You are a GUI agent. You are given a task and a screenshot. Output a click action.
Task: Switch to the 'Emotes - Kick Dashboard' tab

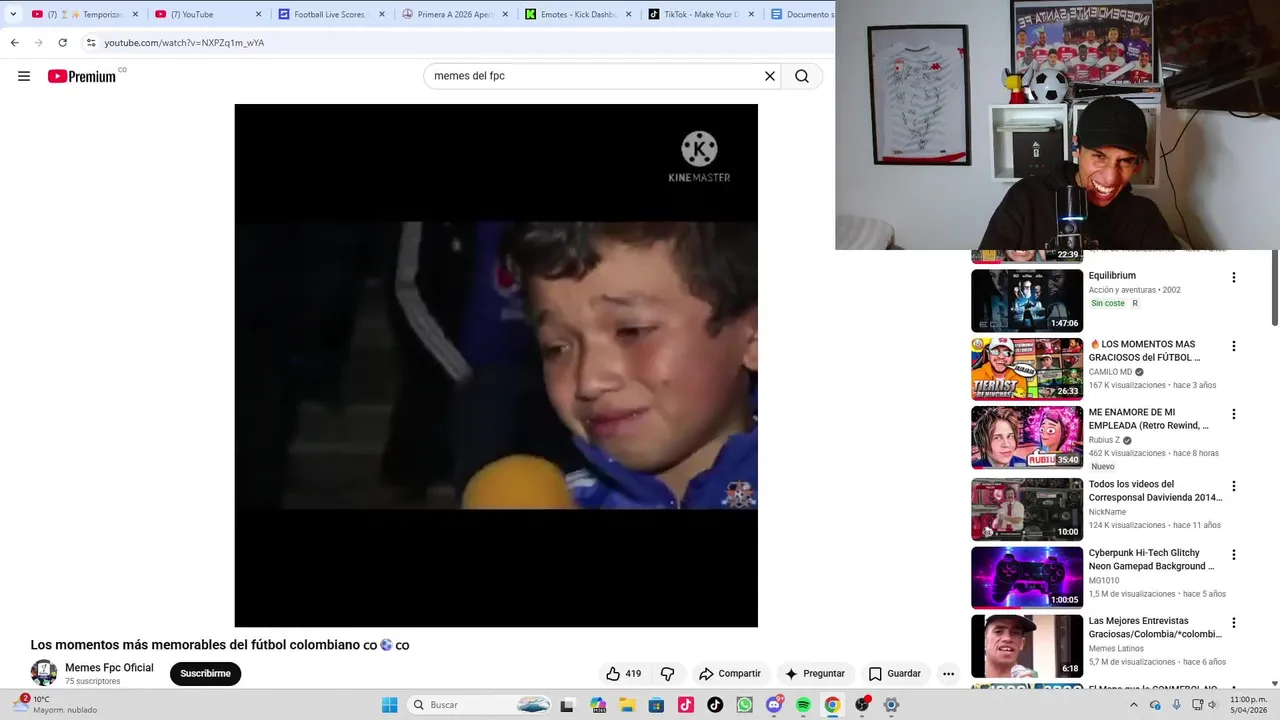(x=578, y=14)
